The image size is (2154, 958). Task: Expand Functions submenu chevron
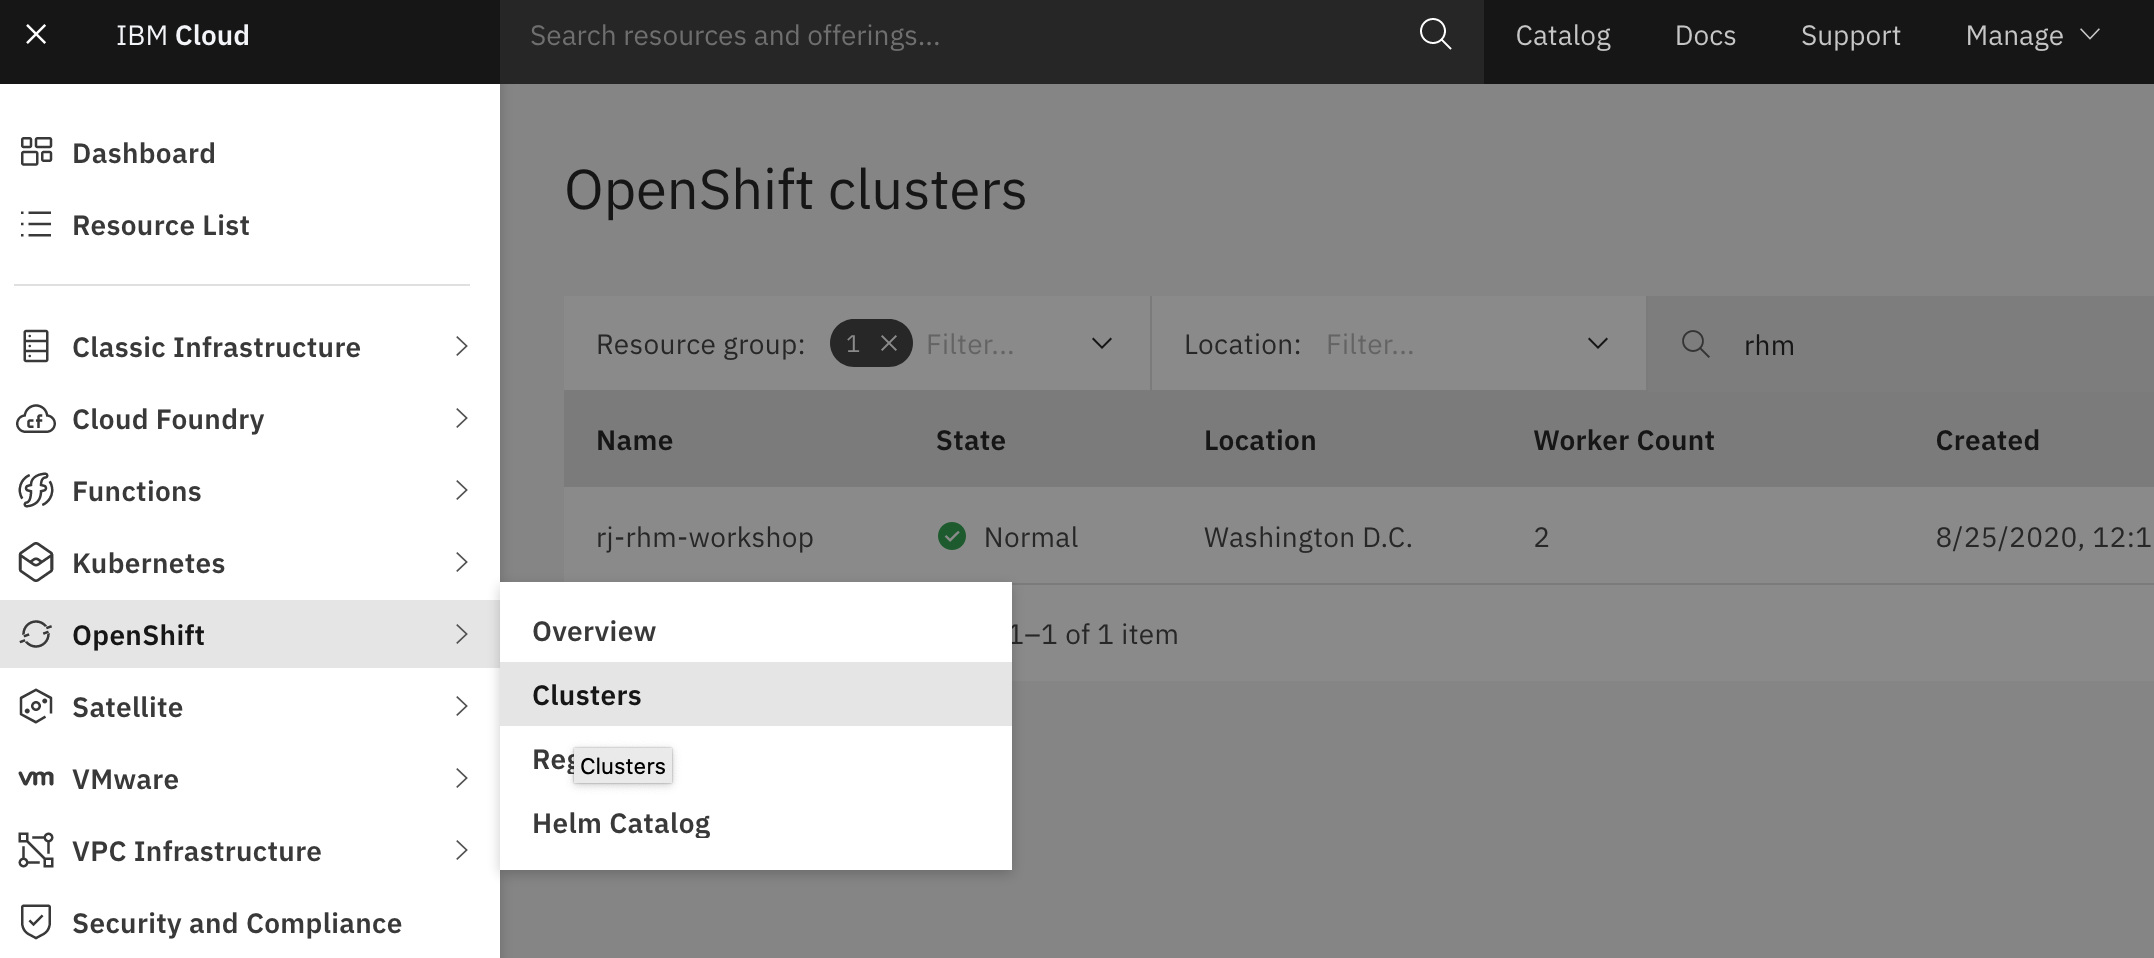[x=461, y=490]
